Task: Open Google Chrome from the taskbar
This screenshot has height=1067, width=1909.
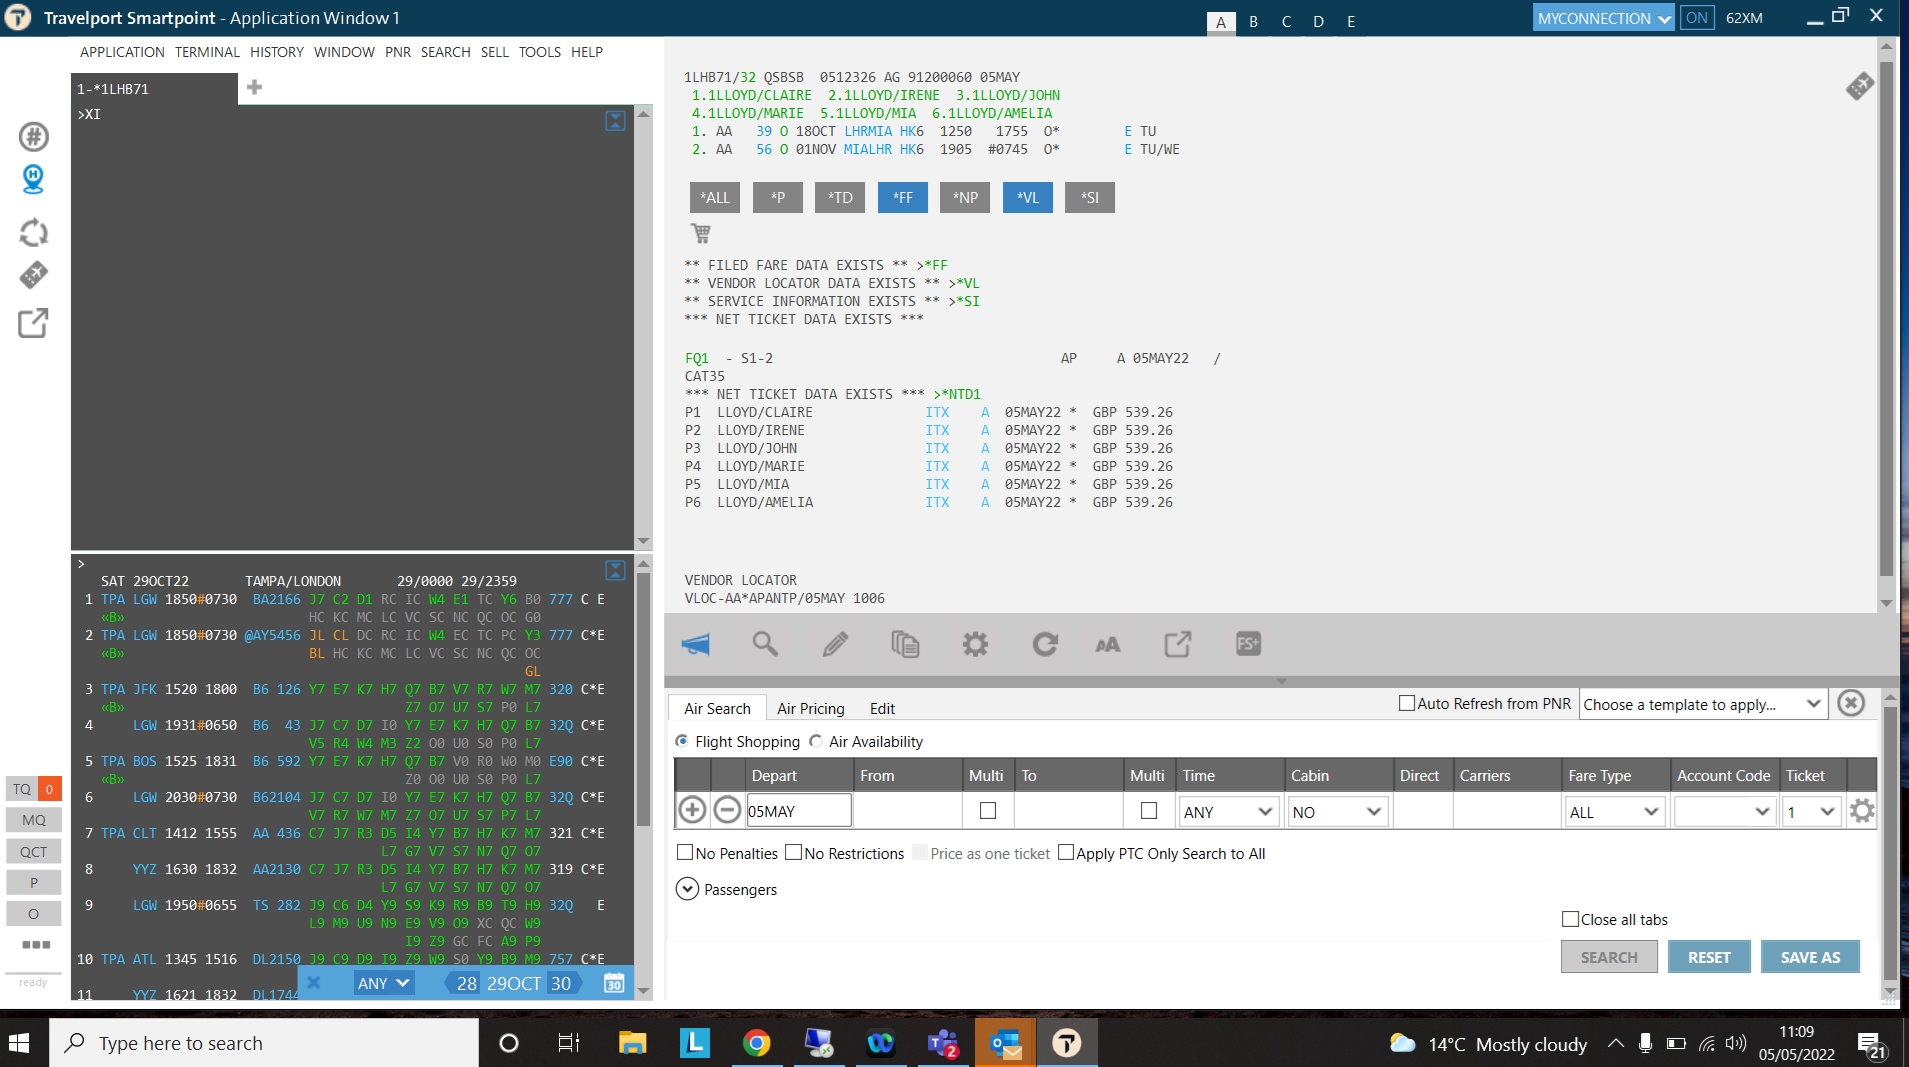Action: (756, 1043)
